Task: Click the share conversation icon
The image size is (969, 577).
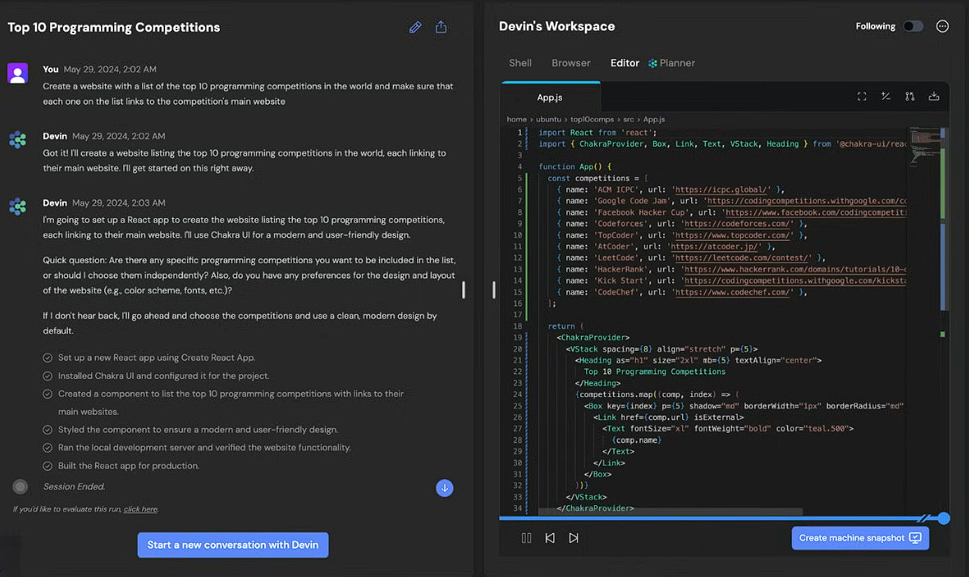Action: (441, 27)
